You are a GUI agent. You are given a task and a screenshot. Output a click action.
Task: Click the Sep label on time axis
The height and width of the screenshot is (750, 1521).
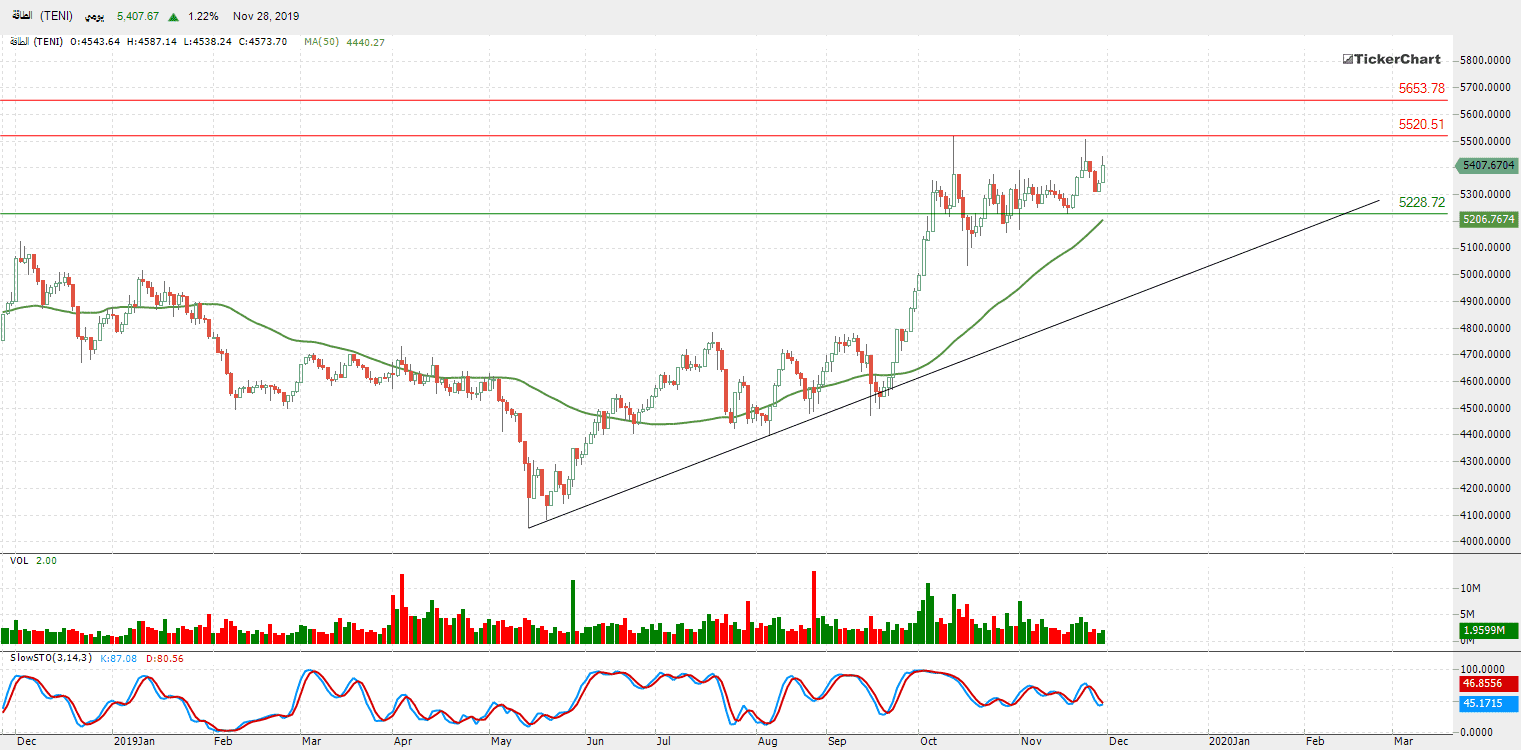coord(837,741)
